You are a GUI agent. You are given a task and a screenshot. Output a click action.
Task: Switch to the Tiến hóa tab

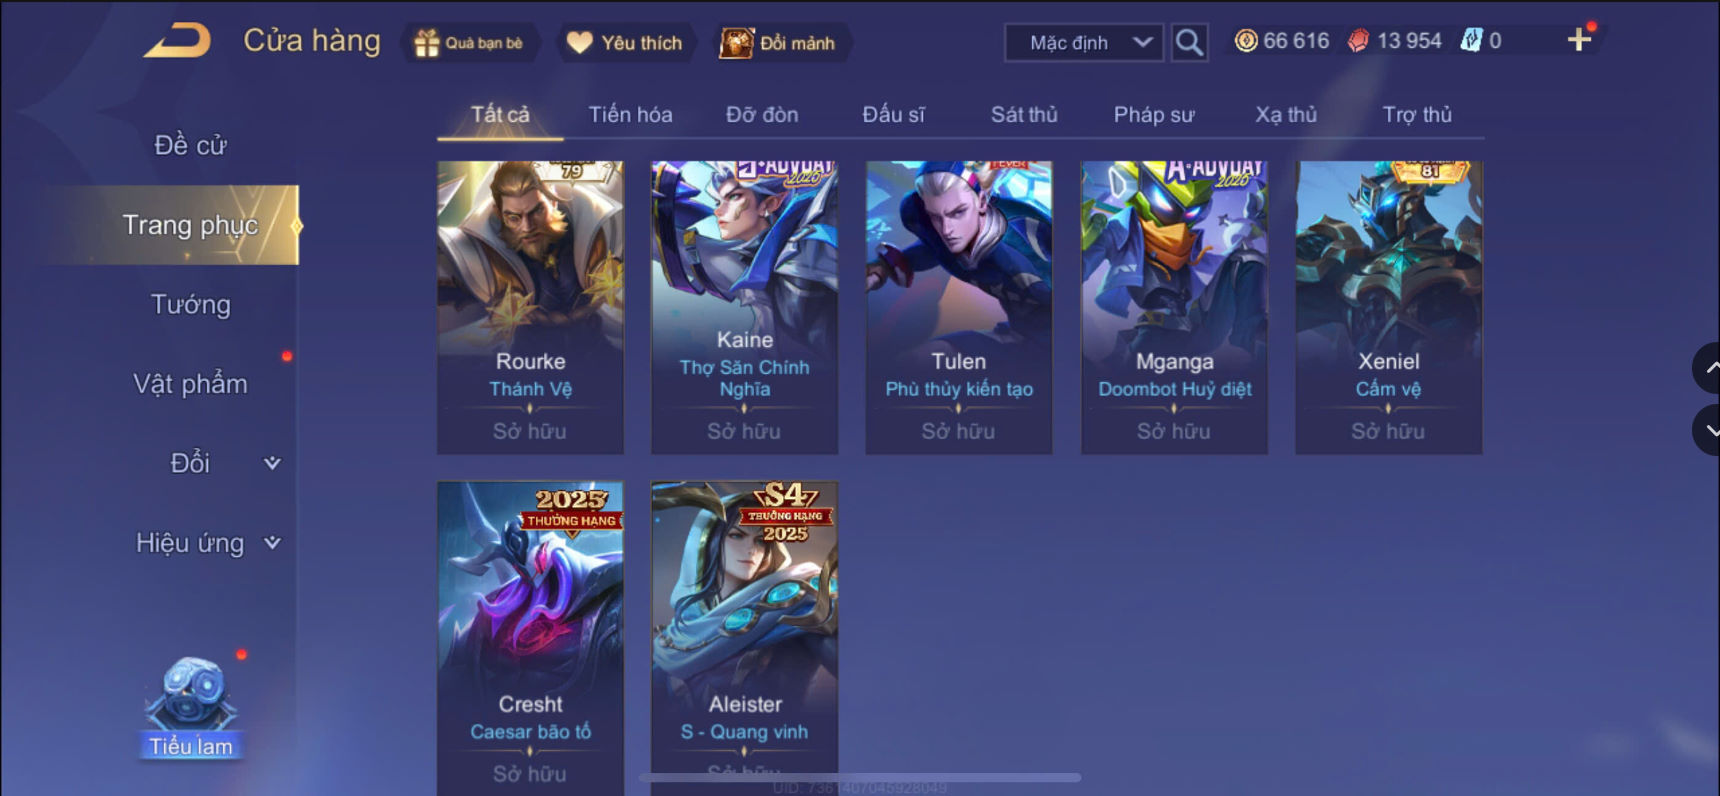pos(630,115)
